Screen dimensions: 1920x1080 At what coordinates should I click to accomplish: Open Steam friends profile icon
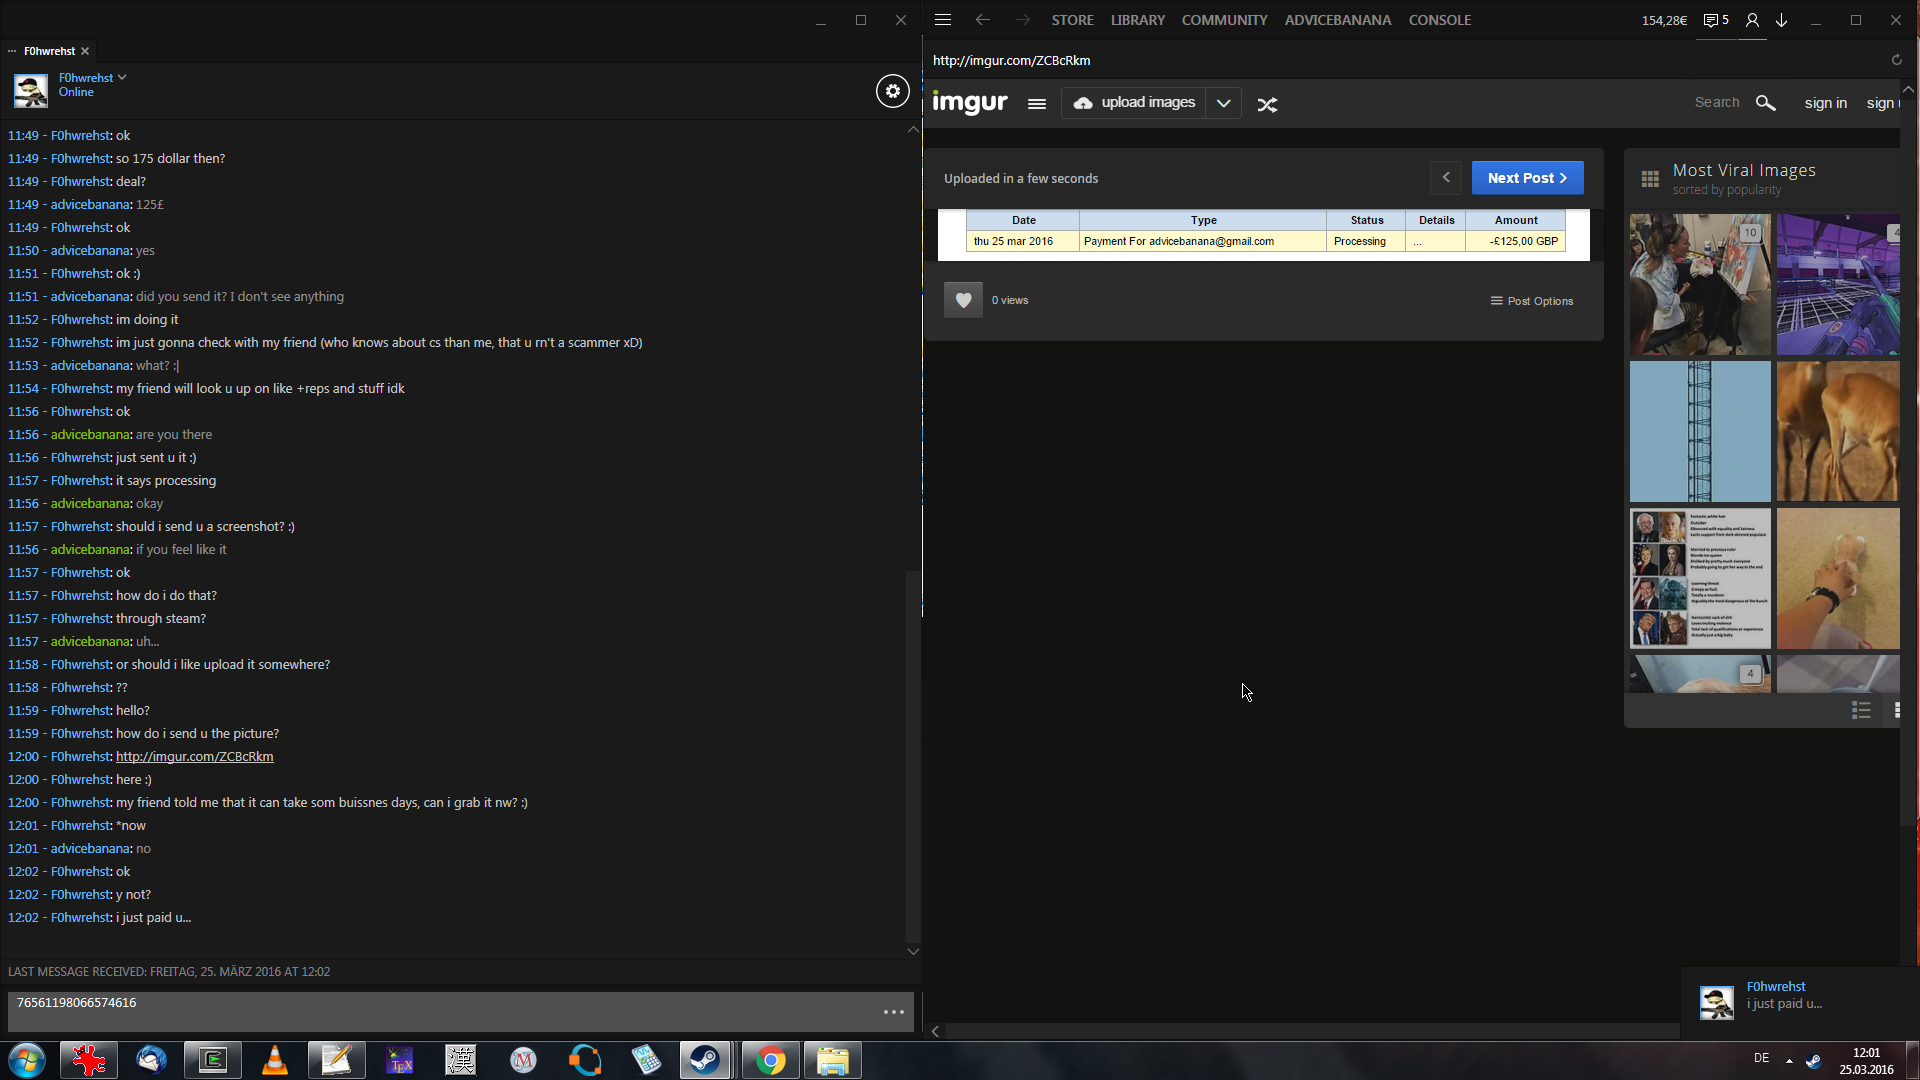point(1752,20)
